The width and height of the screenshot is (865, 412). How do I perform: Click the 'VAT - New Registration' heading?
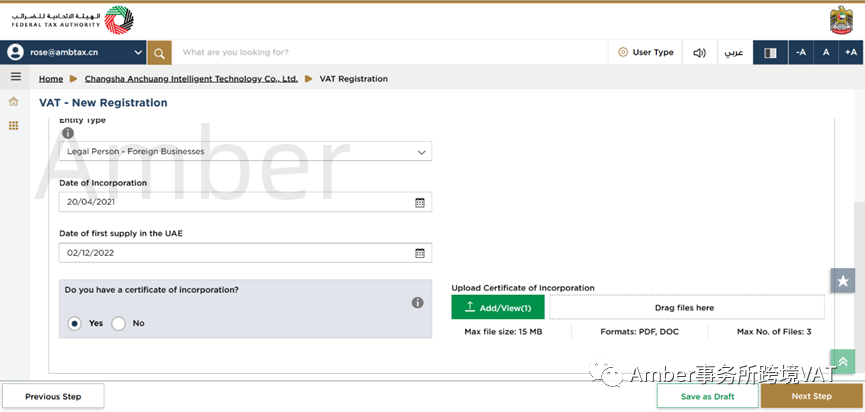click(103, 103)
